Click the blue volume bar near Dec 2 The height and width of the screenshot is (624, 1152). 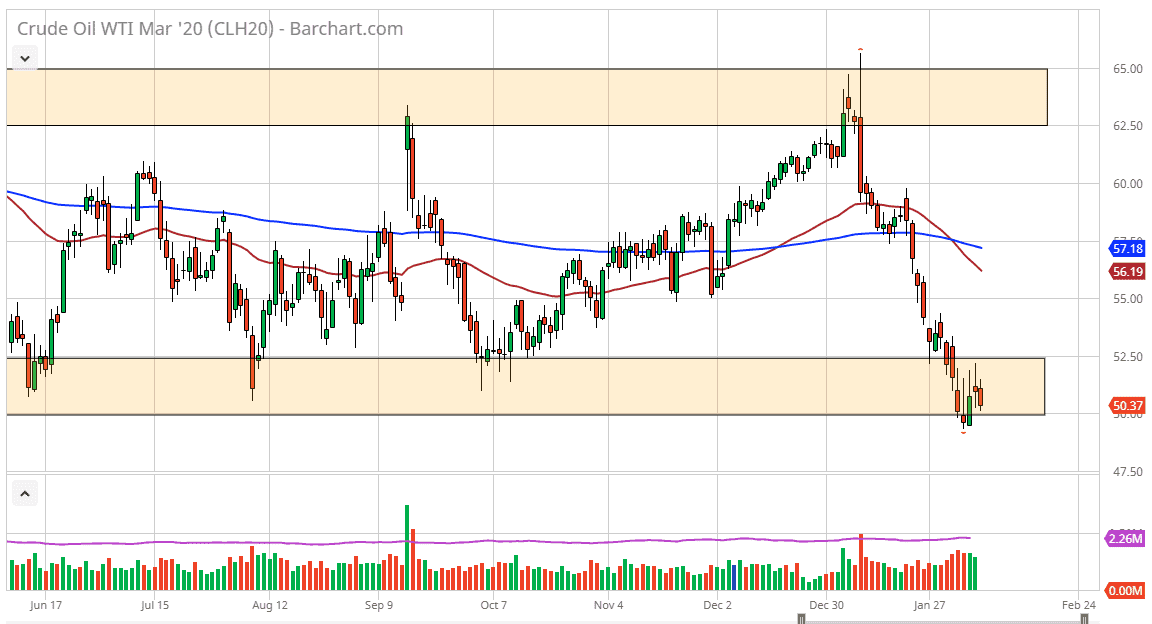[734, 577]
